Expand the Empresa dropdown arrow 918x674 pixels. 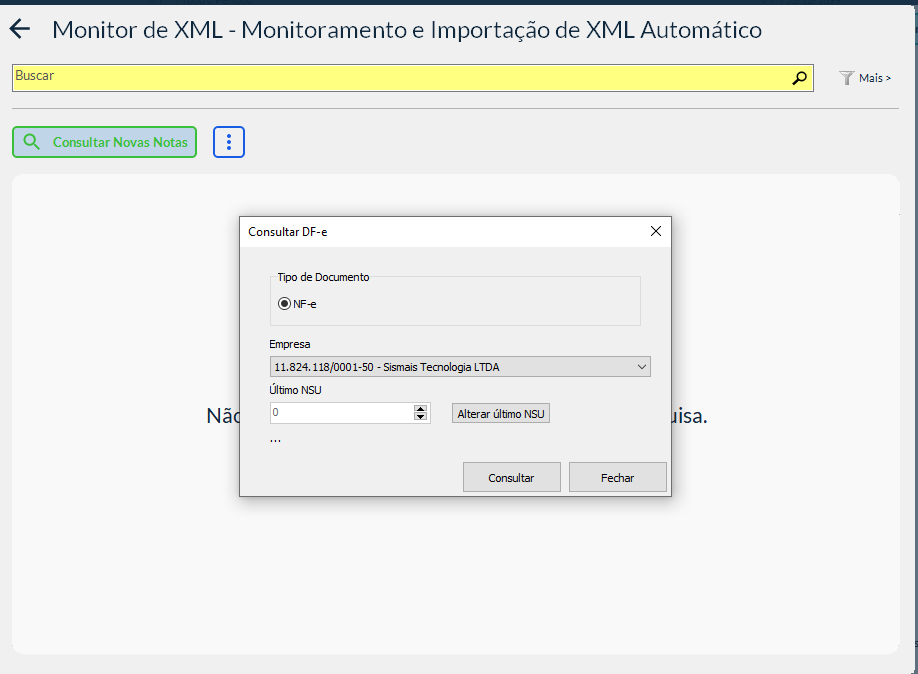pos(641,367)
